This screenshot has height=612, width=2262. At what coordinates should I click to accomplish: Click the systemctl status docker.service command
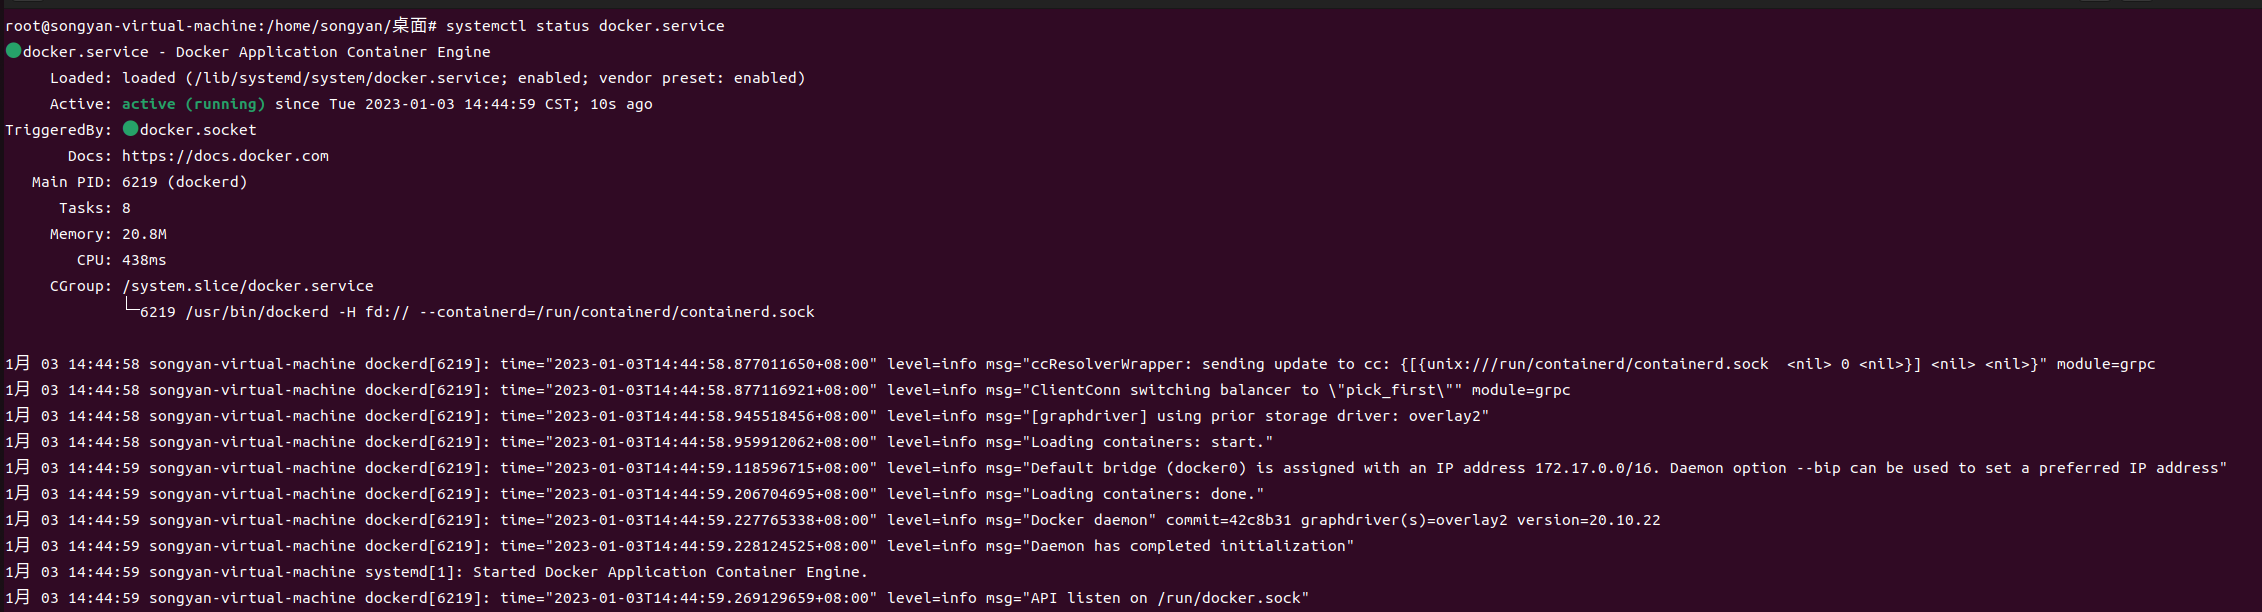(585, 26)
